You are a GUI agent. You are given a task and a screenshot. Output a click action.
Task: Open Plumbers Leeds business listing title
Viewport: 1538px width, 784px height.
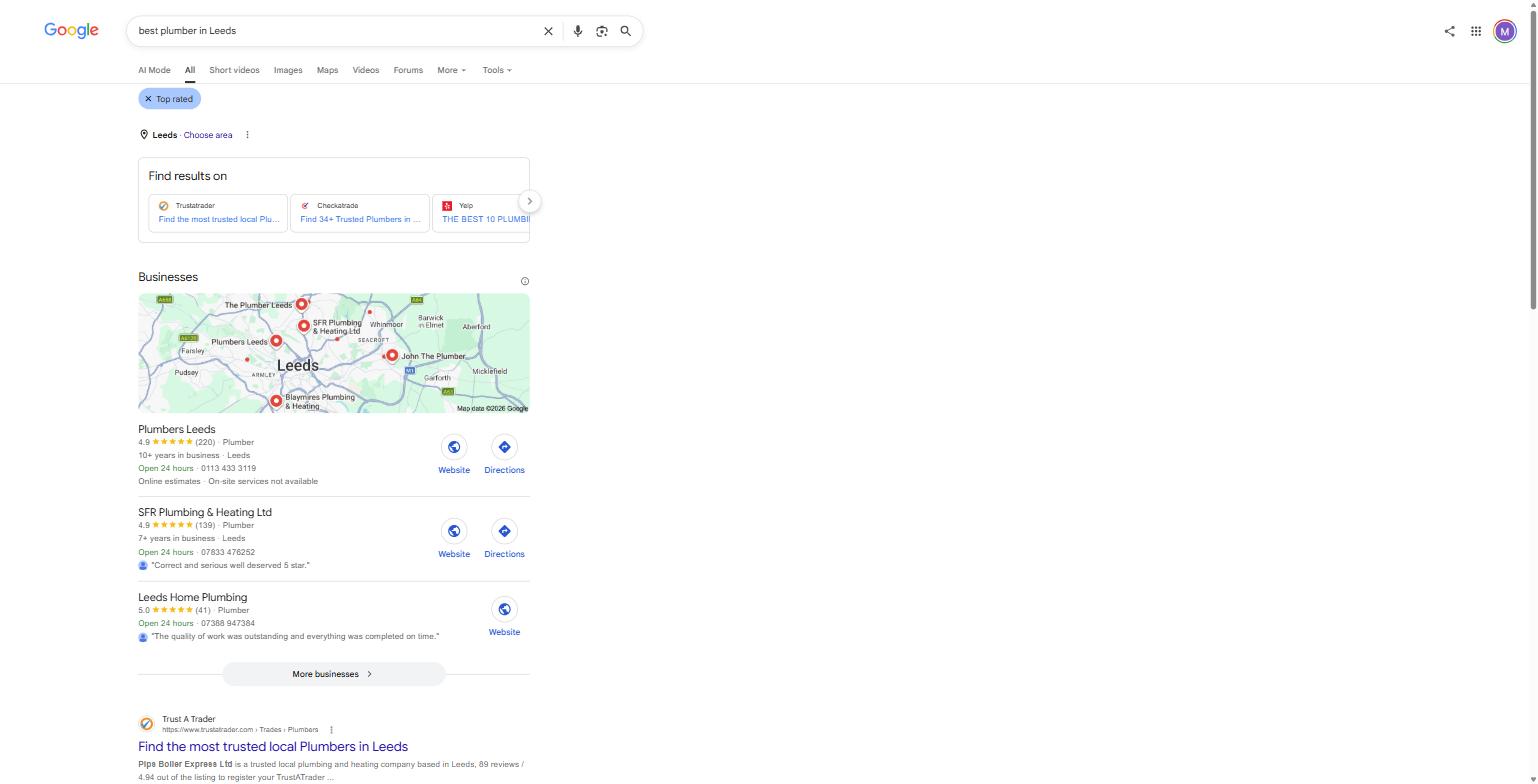(x=177, y=430)
